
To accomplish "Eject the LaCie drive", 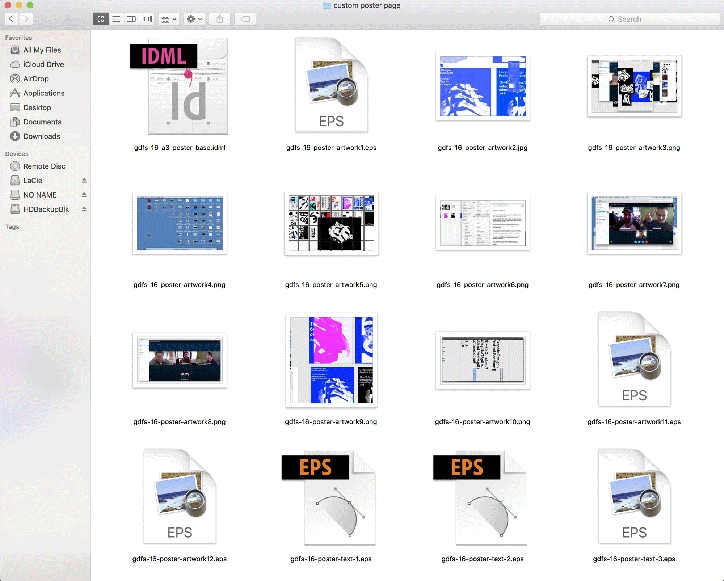I will click(84, 180).
